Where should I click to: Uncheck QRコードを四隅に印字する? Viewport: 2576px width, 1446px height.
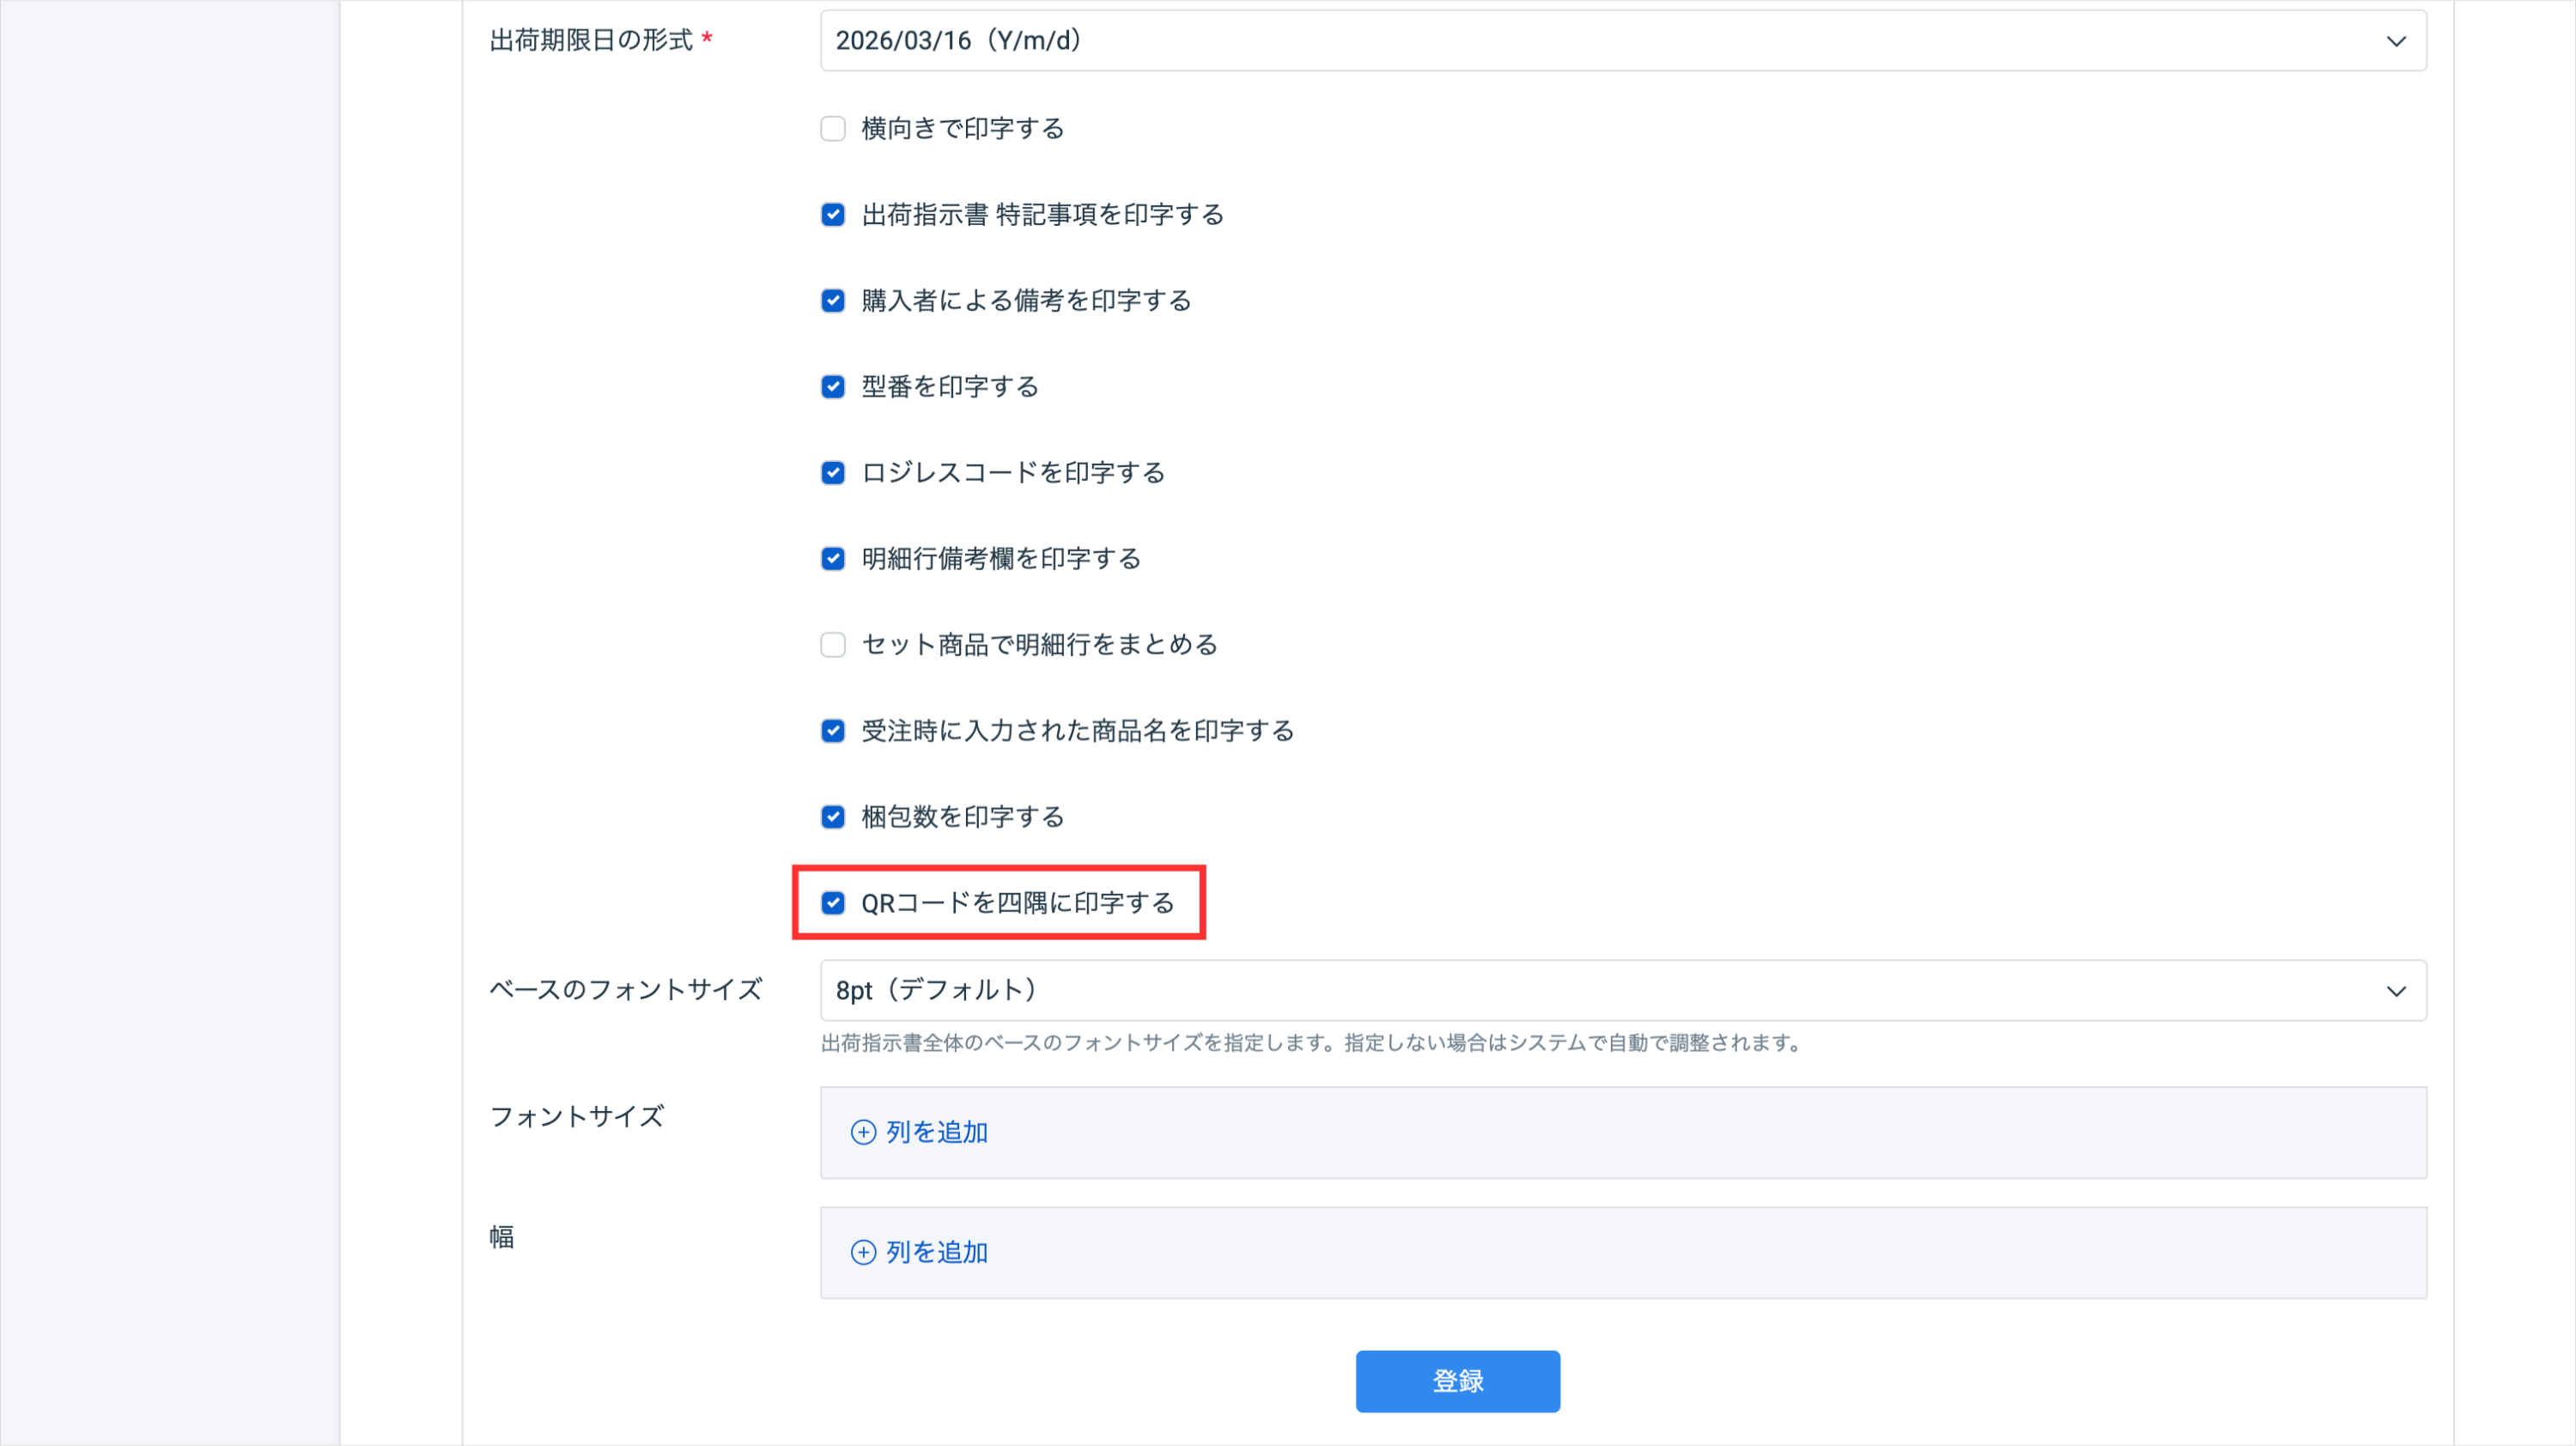pyautogui.click(x=833, y=903)
